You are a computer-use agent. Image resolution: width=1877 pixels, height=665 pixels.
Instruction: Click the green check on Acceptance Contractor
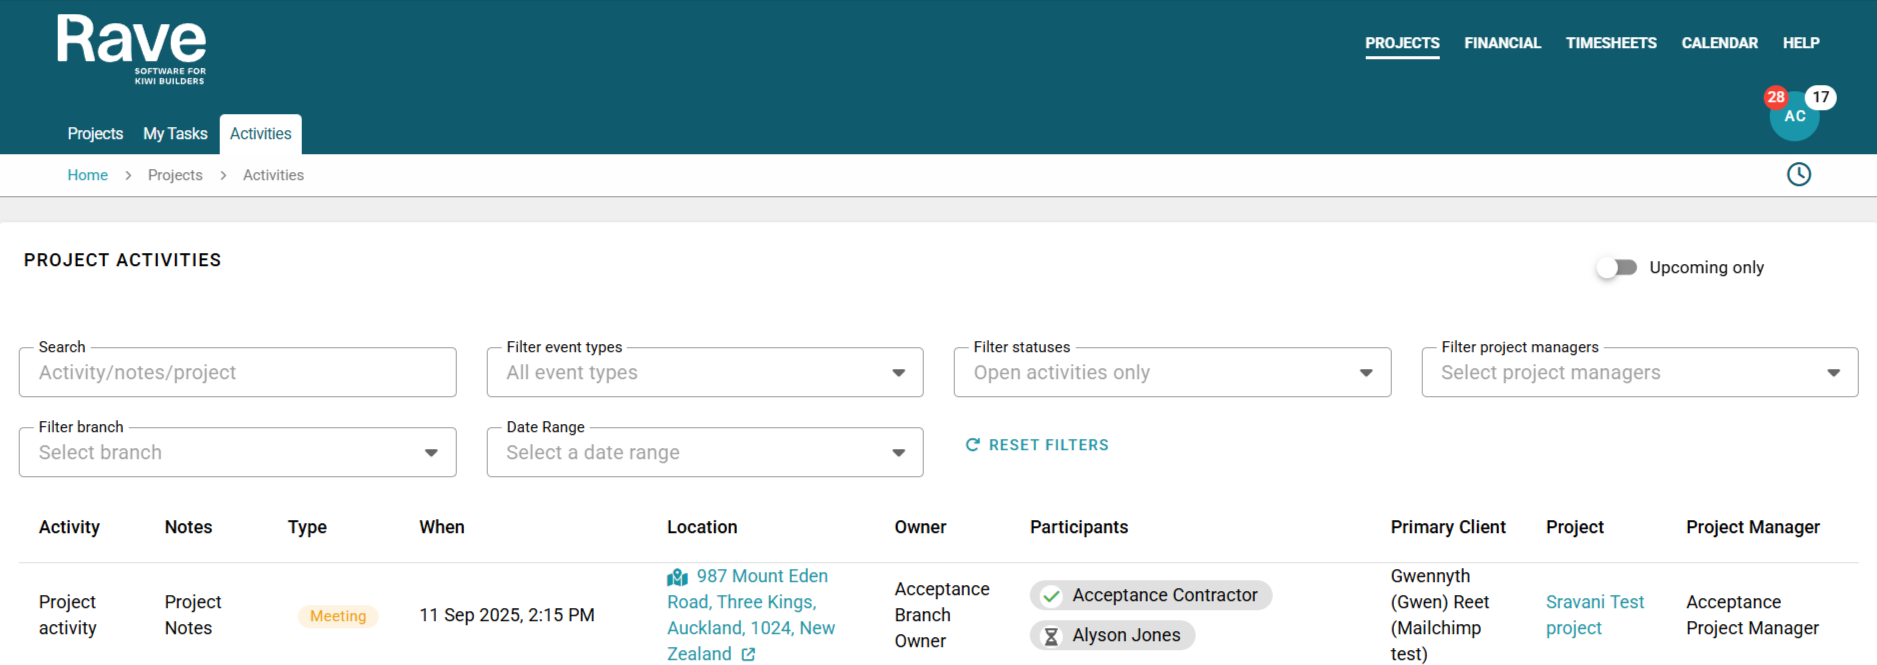[1051, 596]
